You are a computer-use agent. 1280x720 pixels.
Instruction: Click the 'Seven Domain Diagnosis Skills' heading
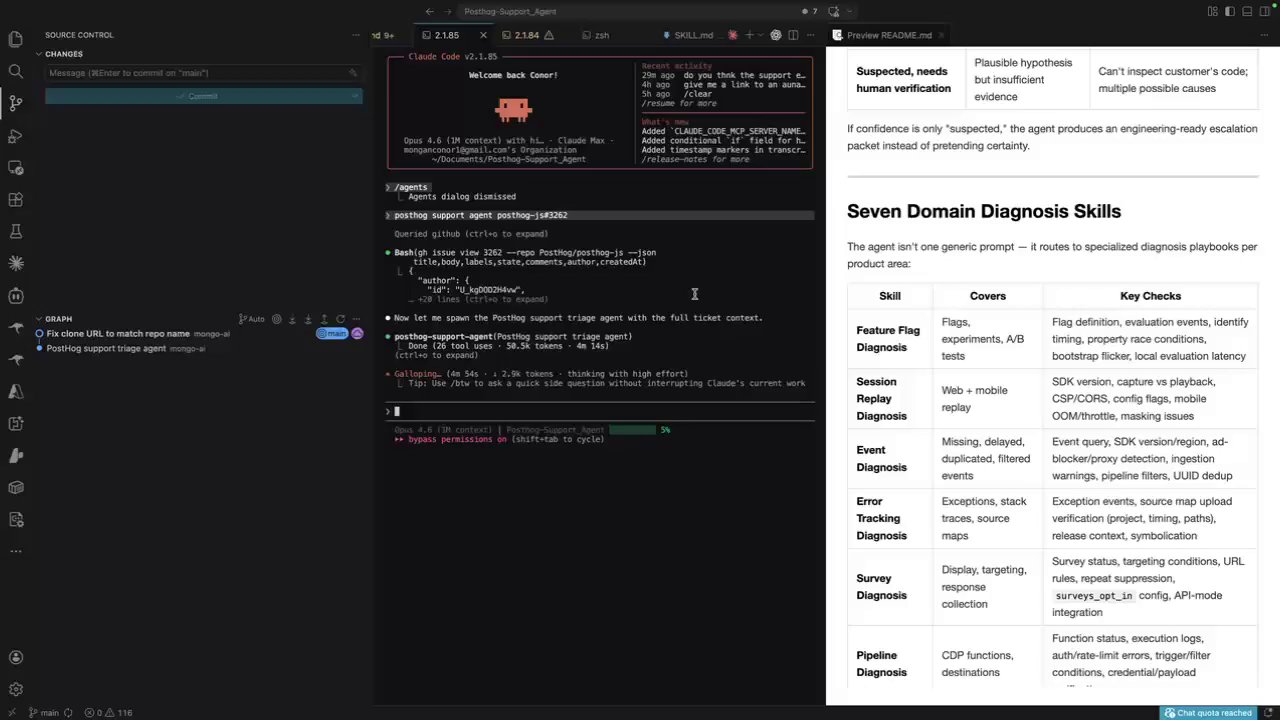point(984,211)
